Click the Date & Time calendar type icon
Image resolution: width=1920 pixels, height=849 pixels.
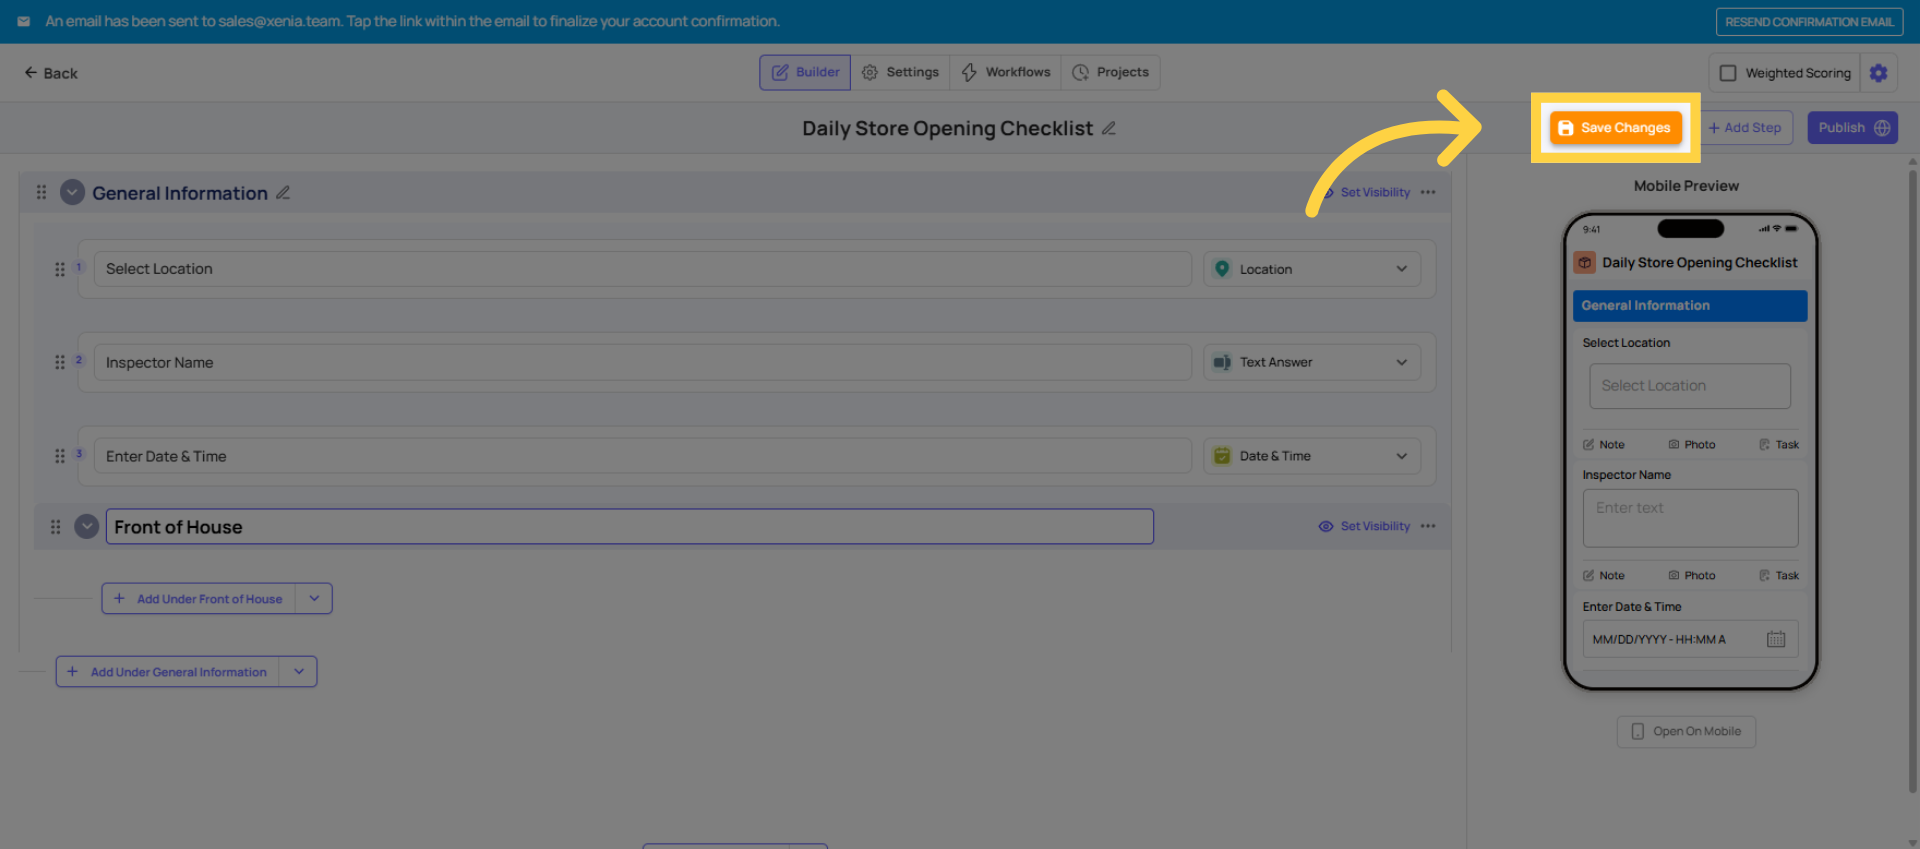[x=1222, y=456]
